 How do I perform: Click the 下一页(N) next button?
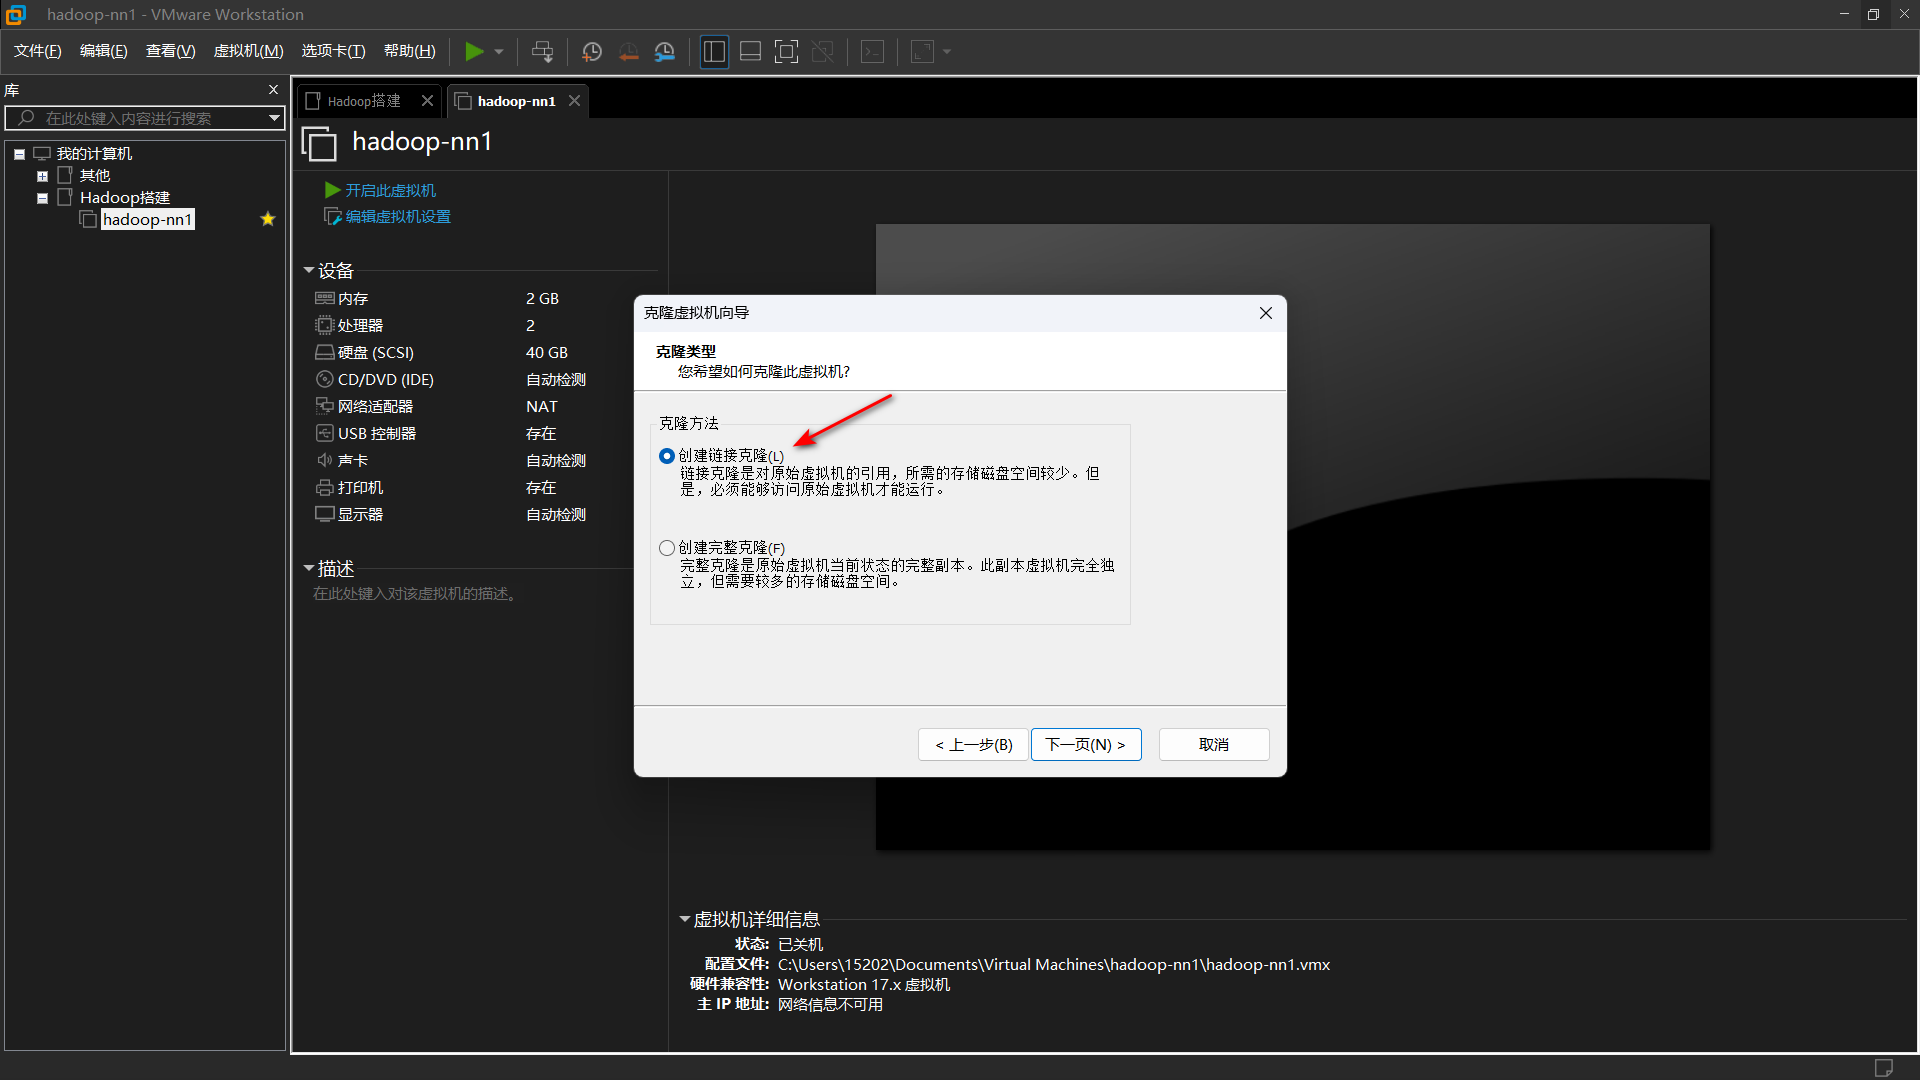click(1085, 745)
